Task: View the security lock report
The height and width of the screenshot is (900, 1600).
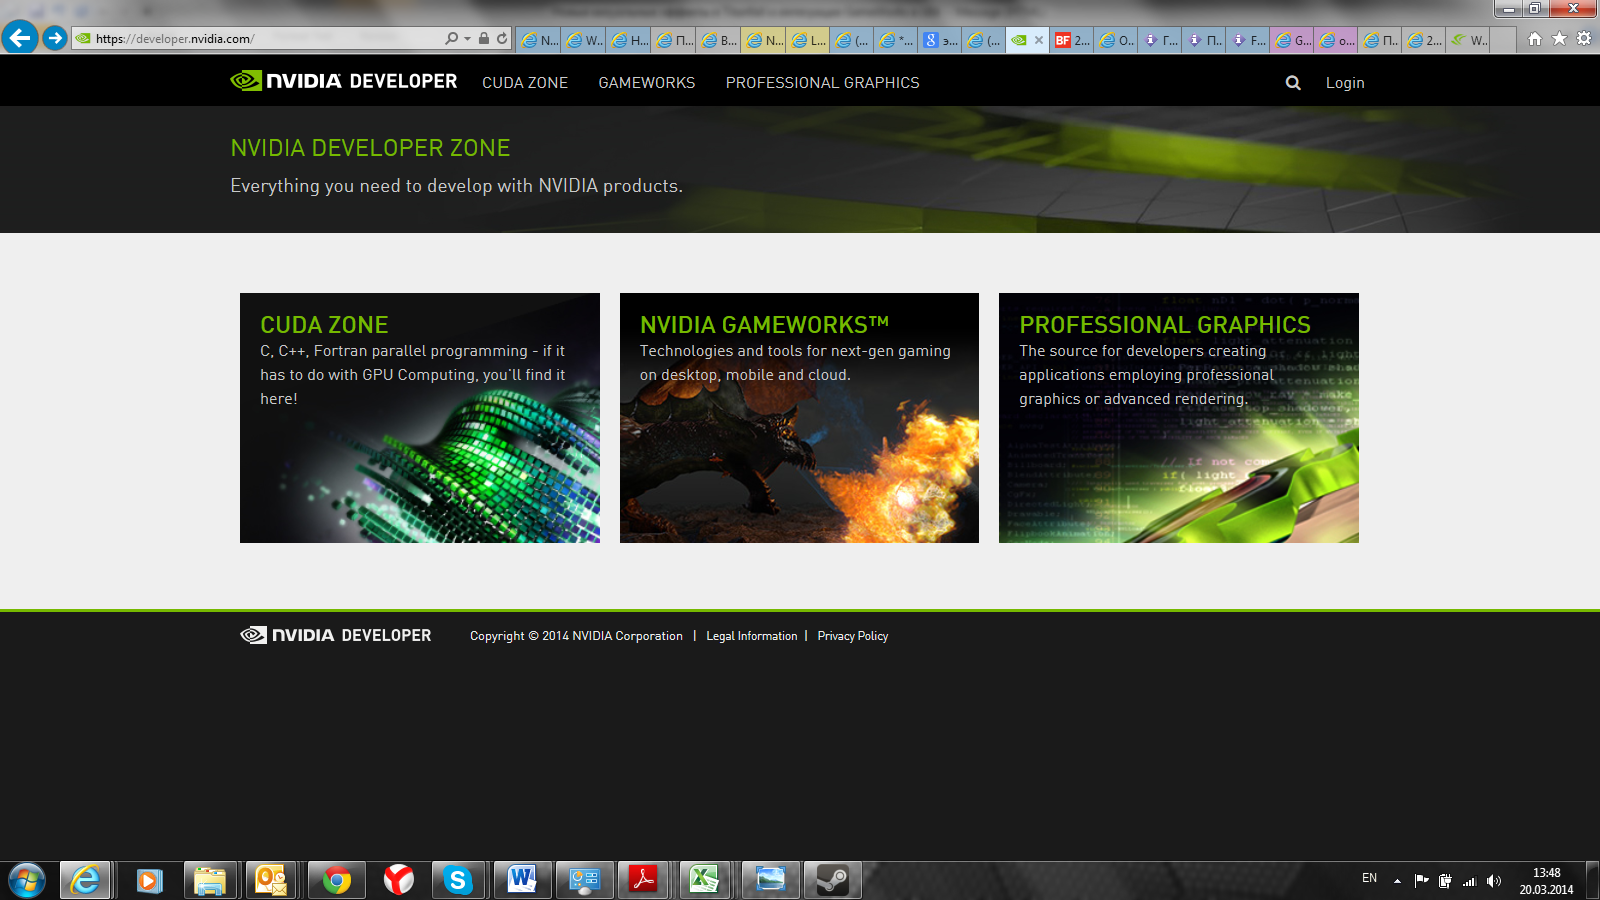Action: click(484, 39)
